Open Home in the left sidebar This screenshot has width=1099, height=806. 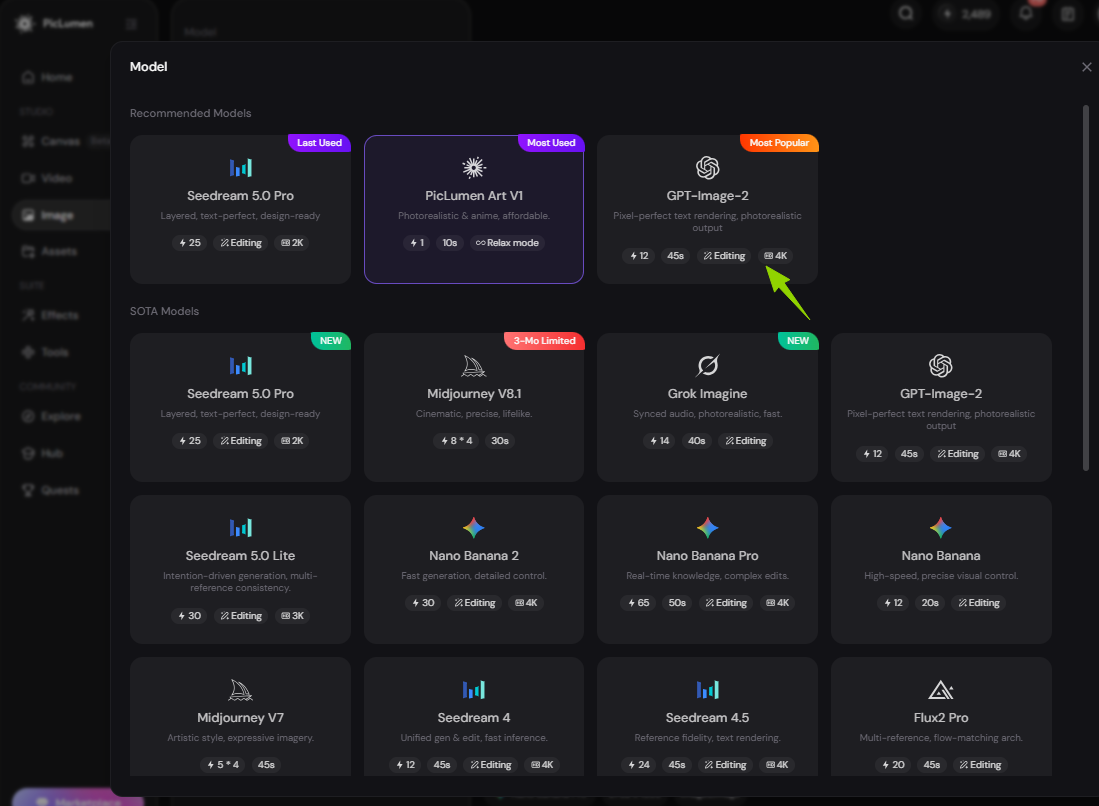(47, 77)
